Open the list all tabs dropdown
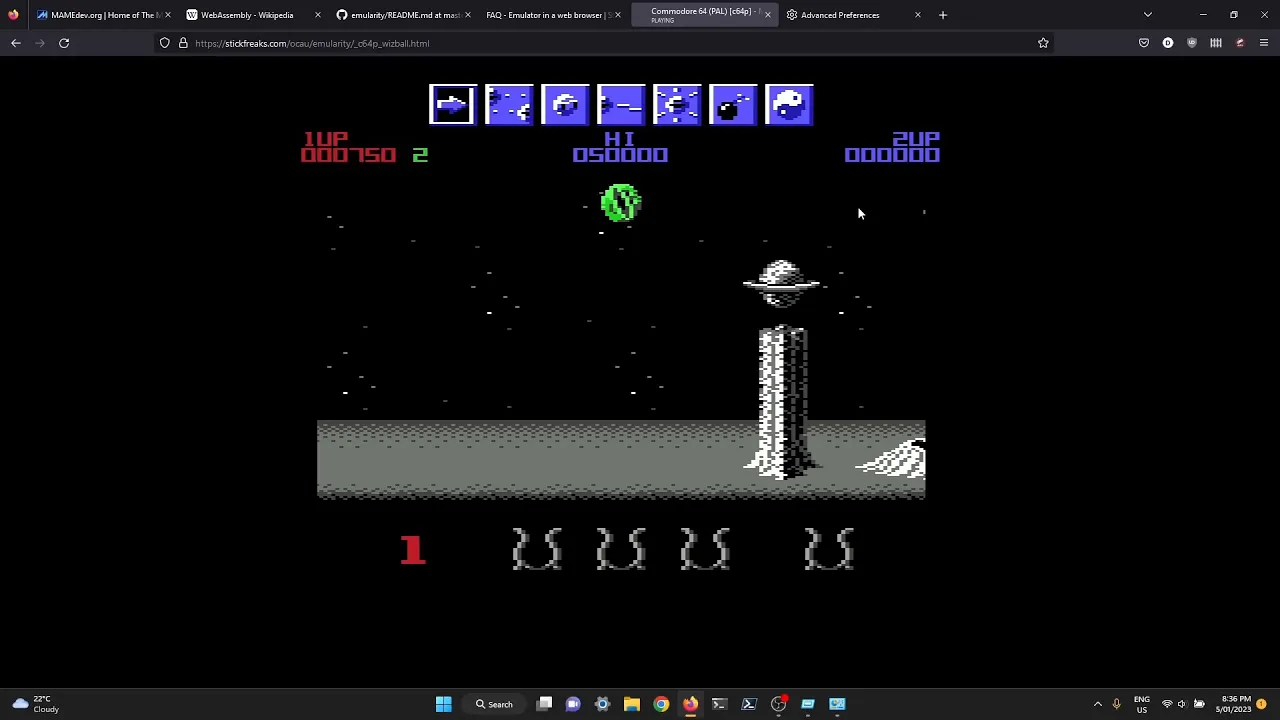1280x720 pixels. point(1148,15)
